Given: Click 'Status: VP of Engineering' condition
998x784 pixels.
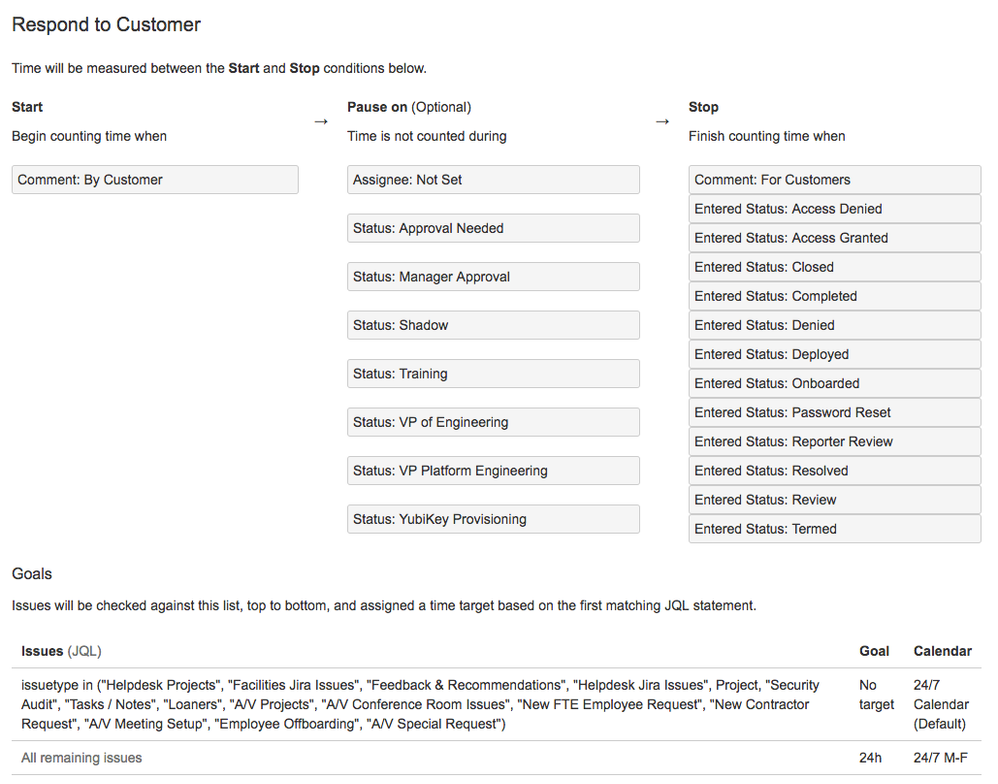Looking at the screenshot, I should tap(493, 422).
